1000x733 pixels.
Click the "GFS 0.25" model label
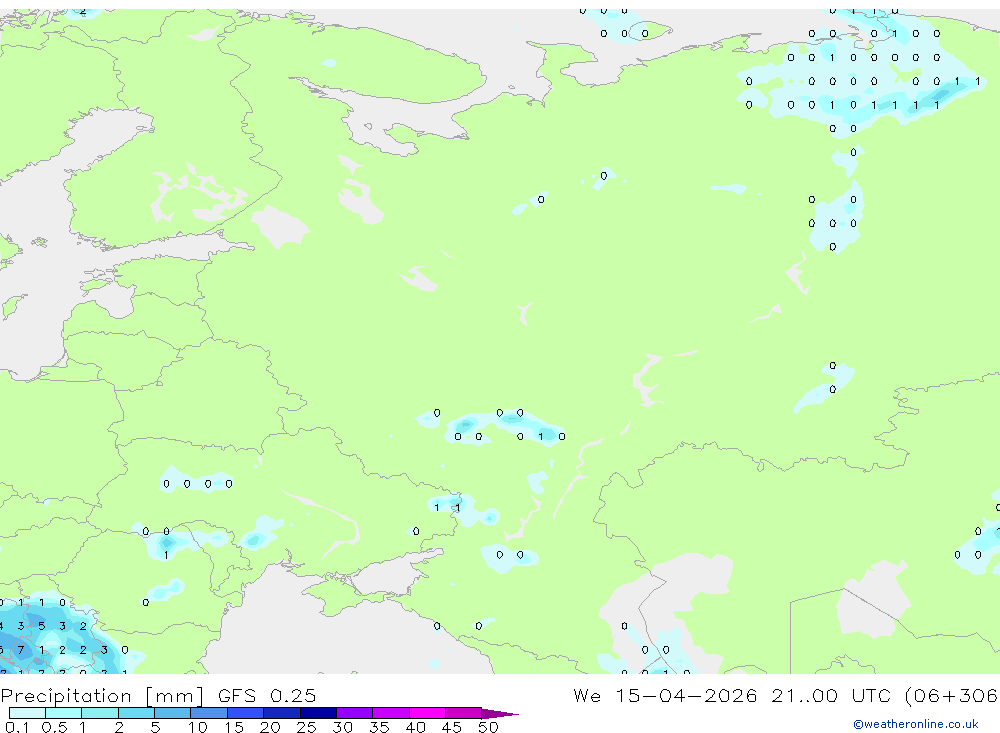[x=267, y=696]
